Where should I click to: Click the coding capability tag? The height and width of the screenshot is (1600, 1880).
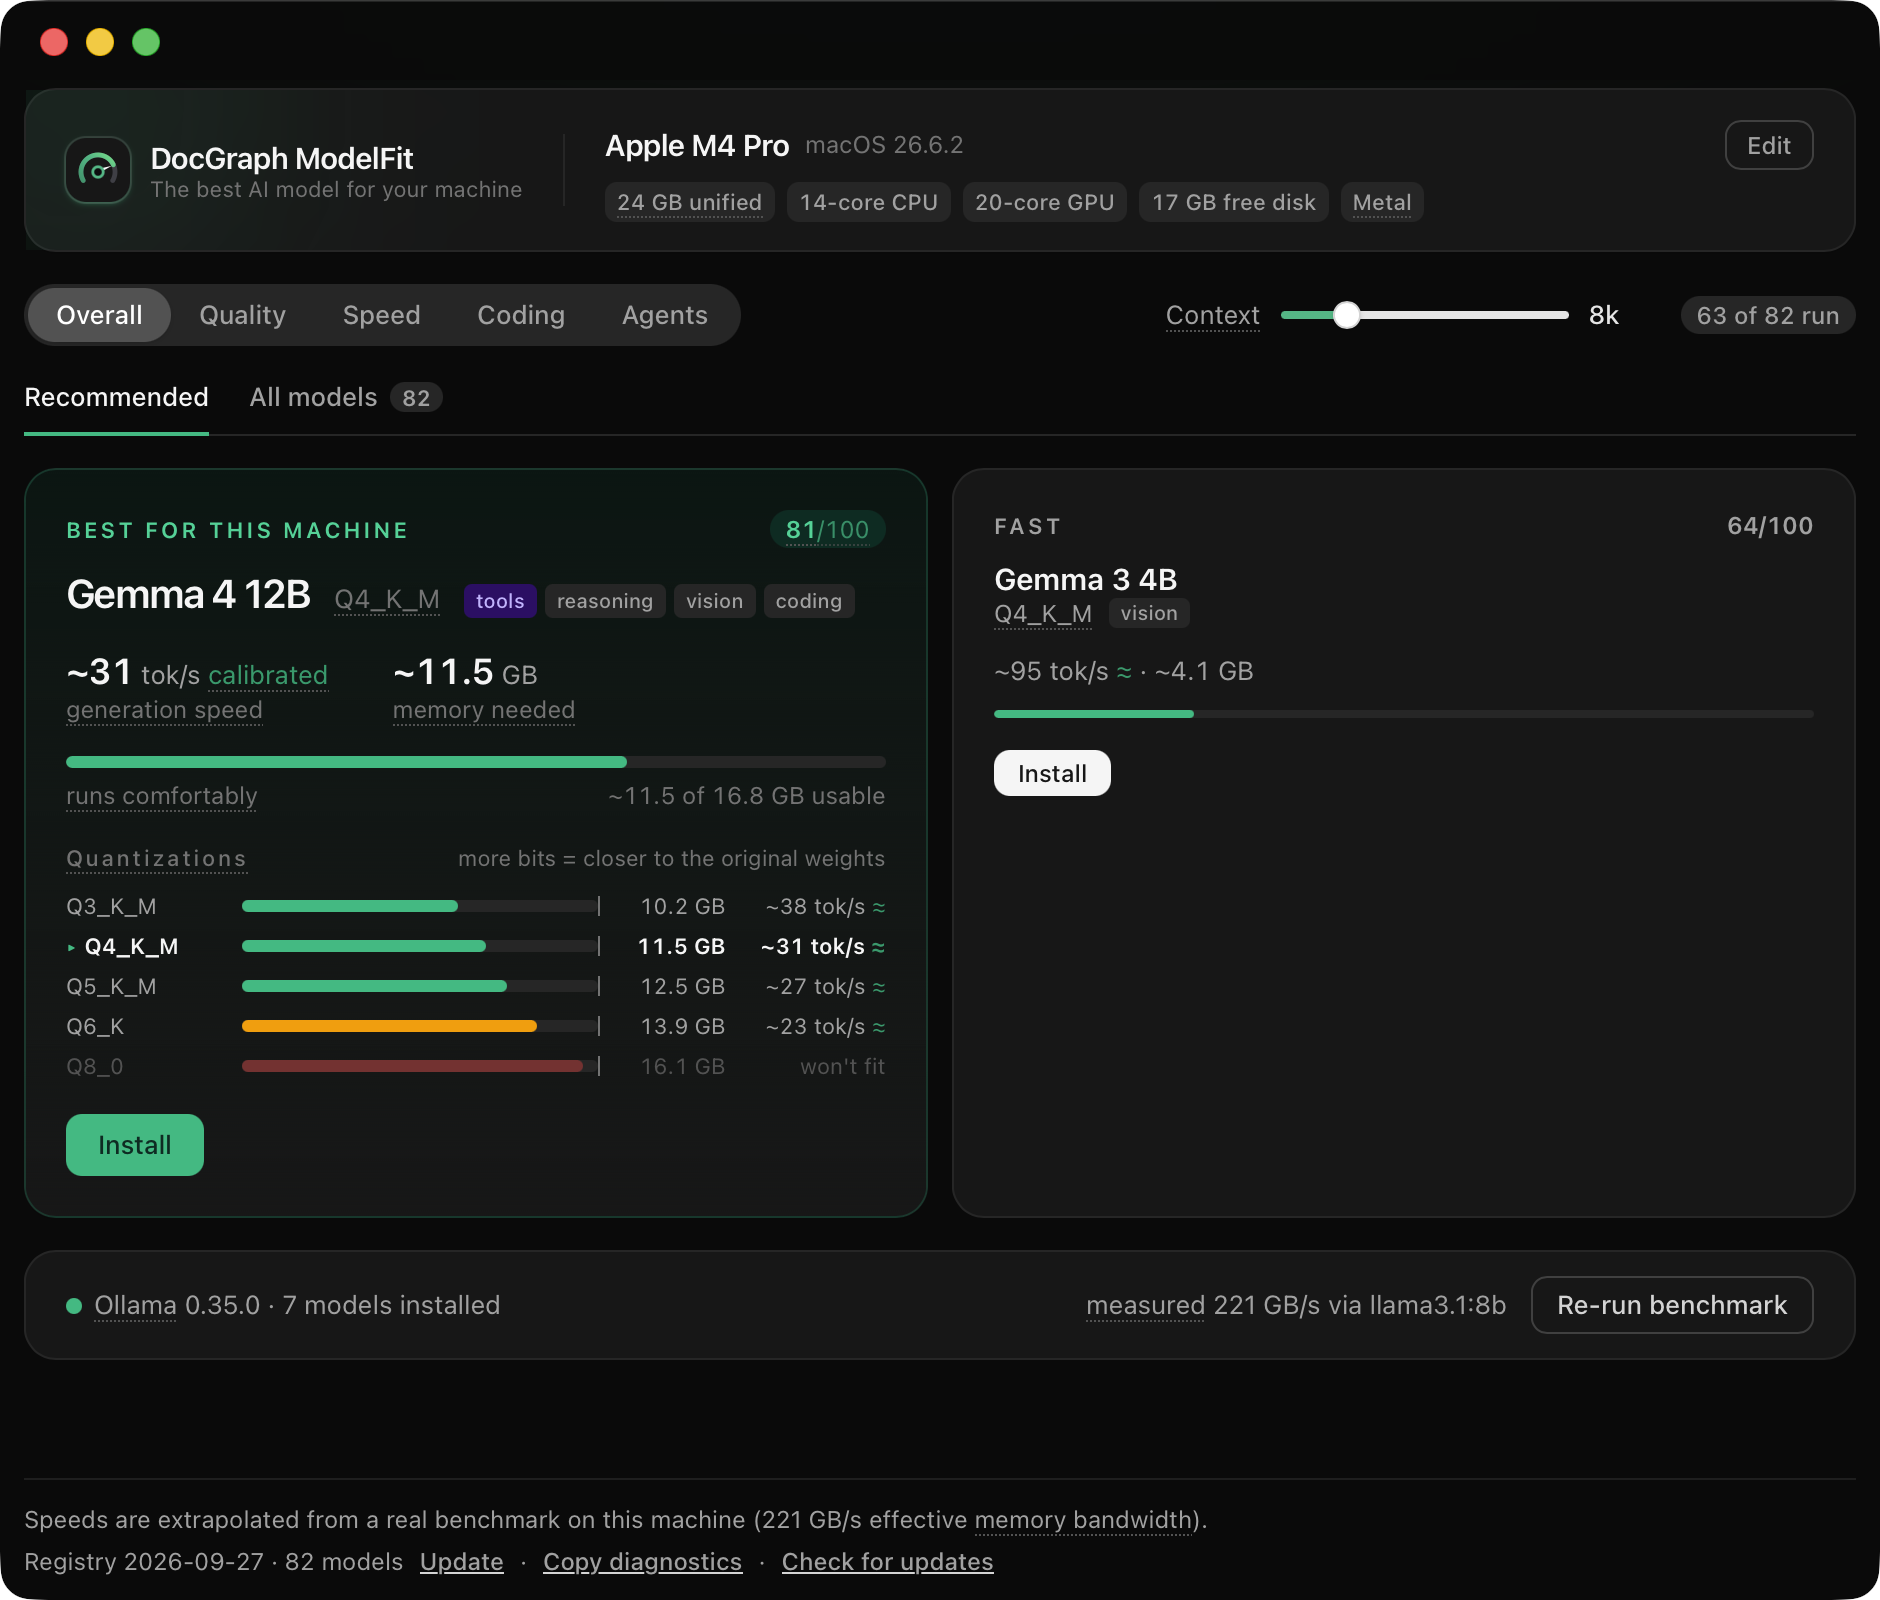tap(809, 601)
